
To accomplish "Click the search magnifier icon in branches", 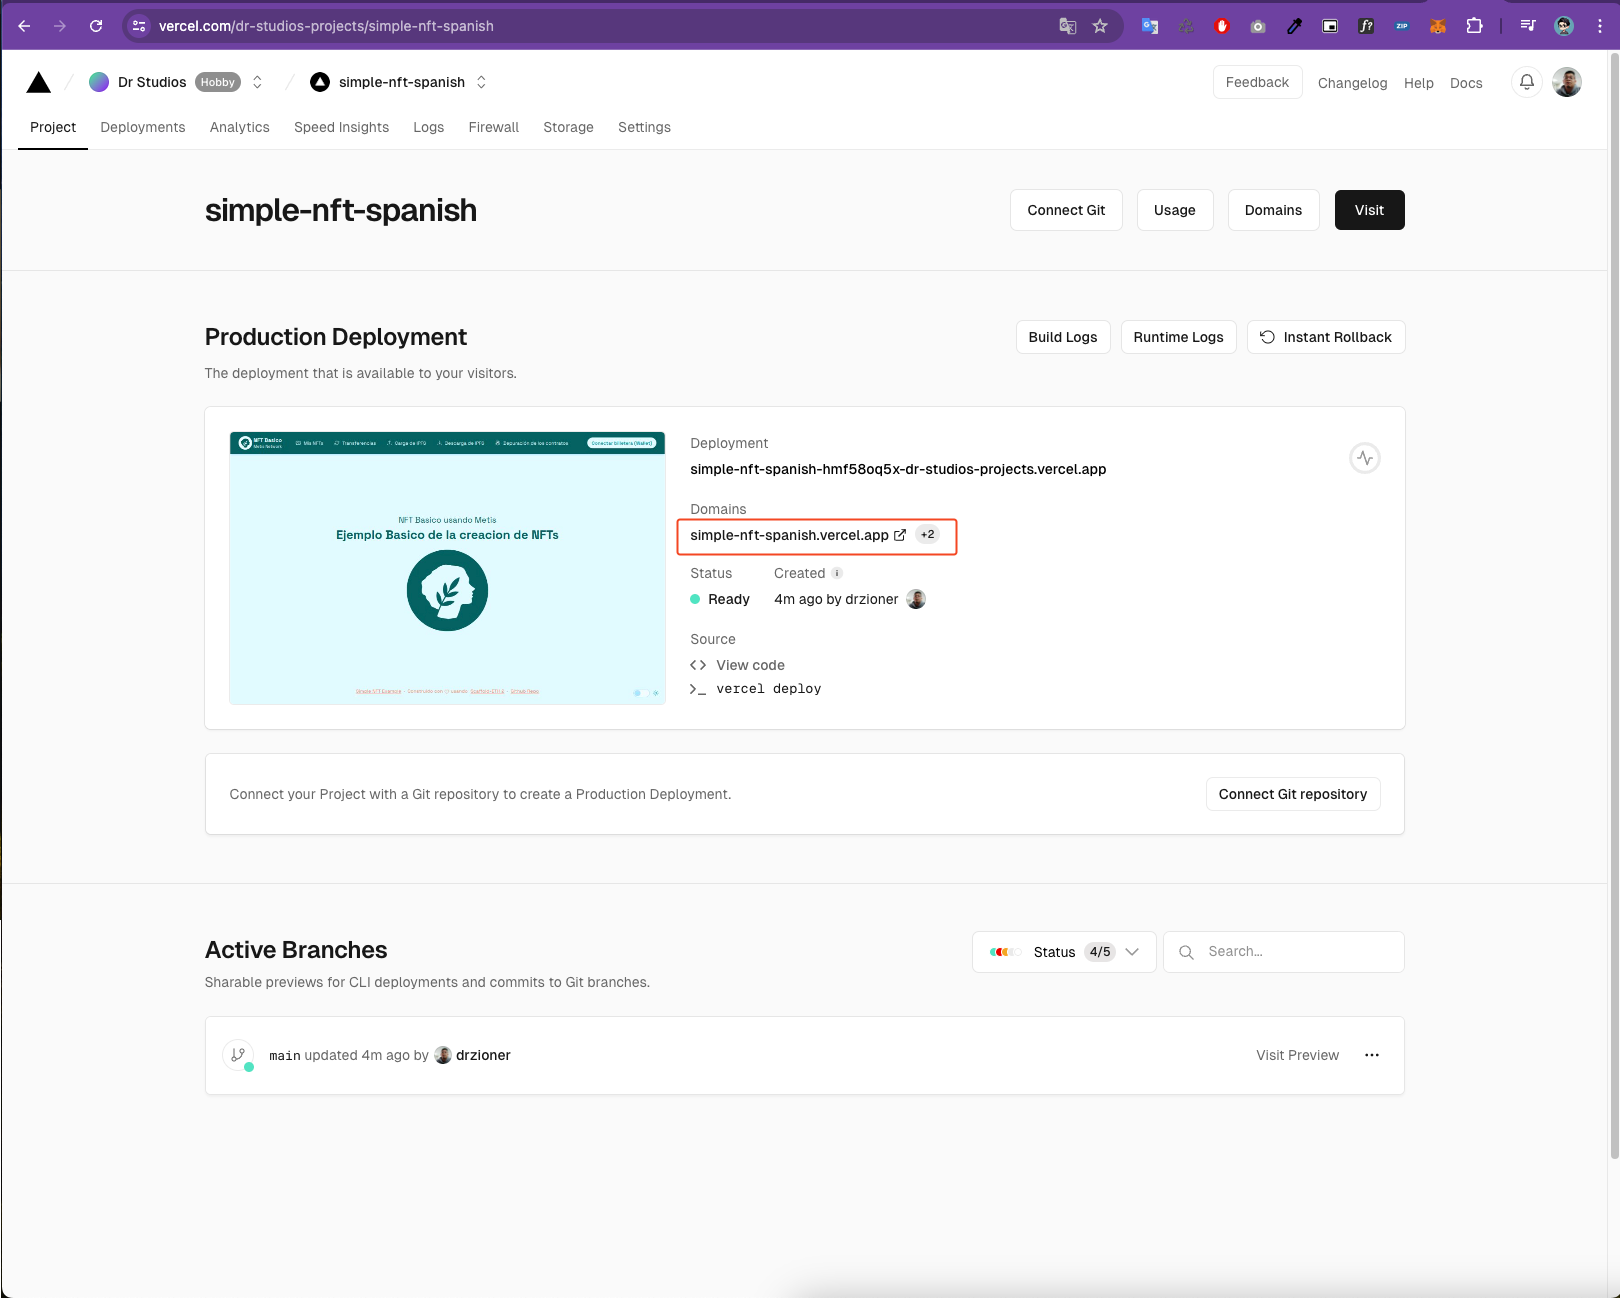I will click(1186, 952).
